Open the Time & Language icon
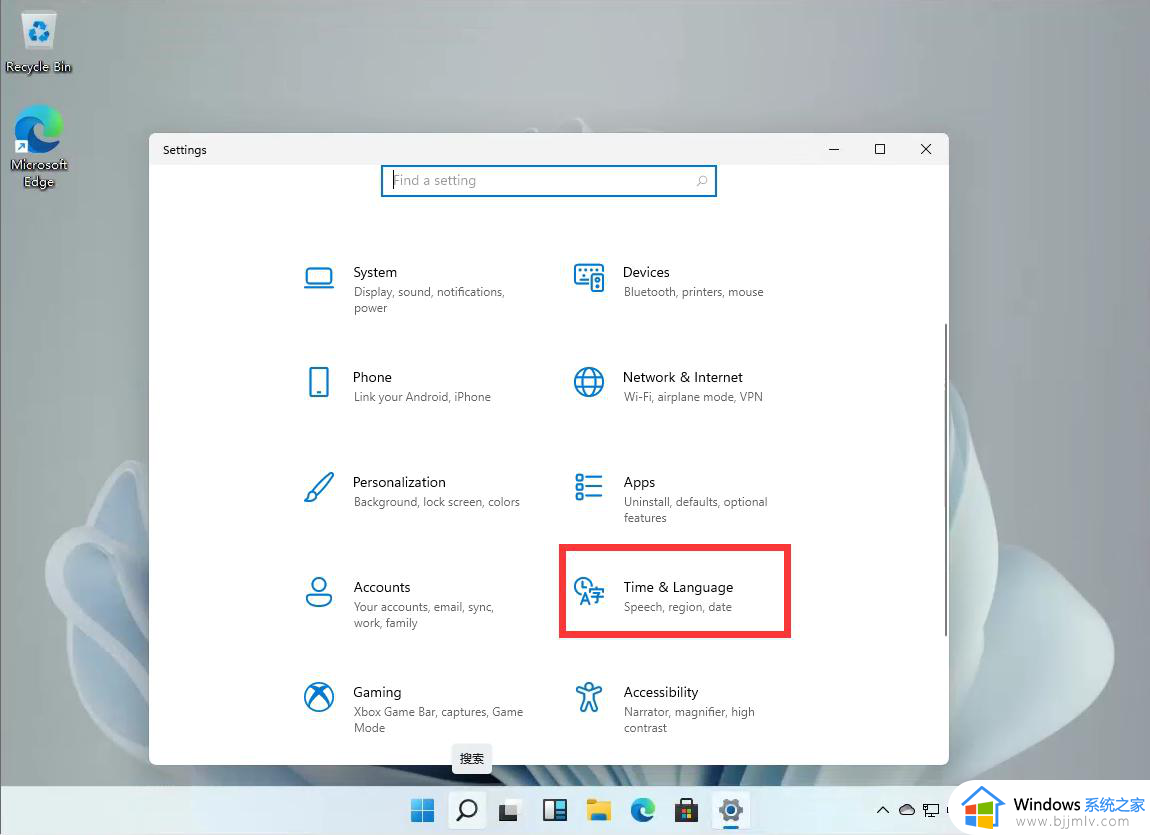The height and width of the screenshot is (835, 1150). point(589,592)
